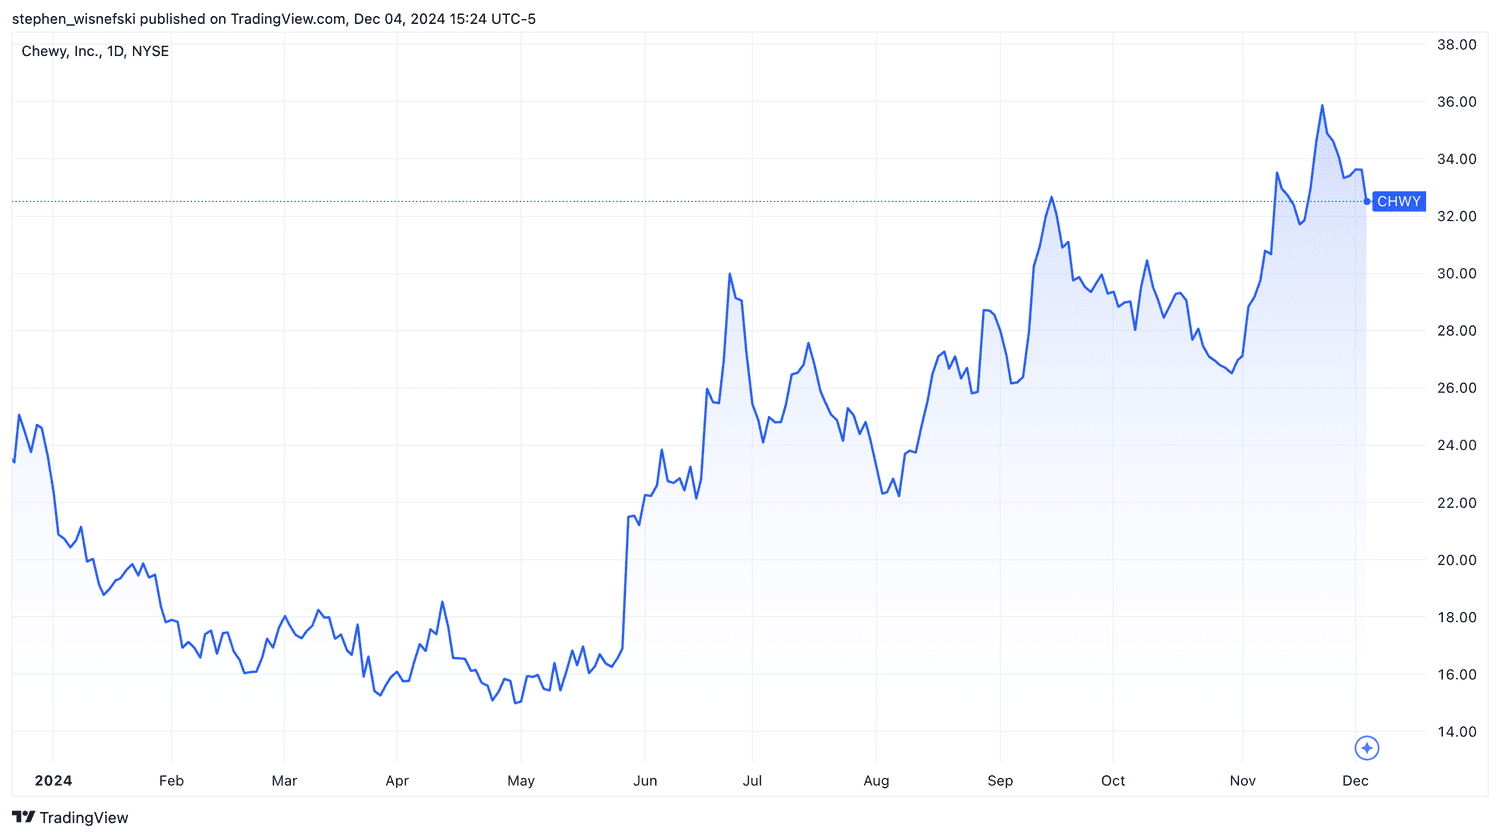
Task: Click the Dec label on time axis
Action: tap(1355, 780)
